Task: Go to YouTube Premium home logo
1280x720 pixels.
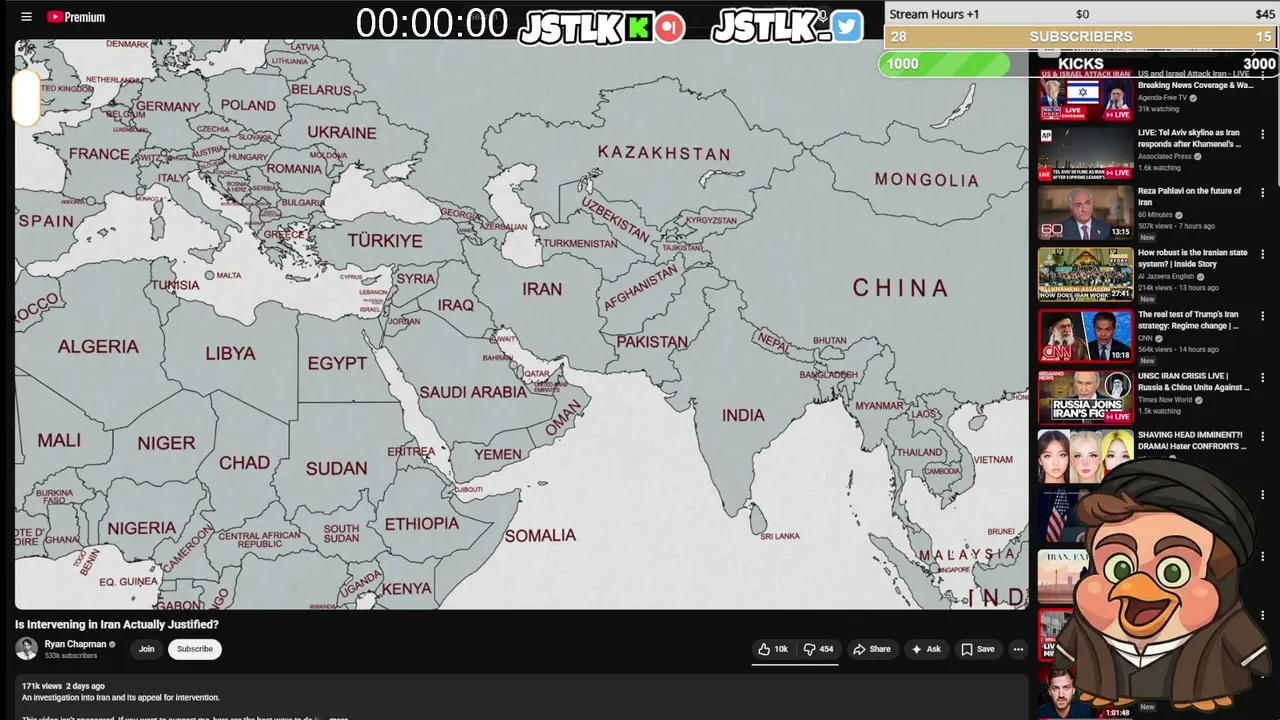Action: pos(76,17)
